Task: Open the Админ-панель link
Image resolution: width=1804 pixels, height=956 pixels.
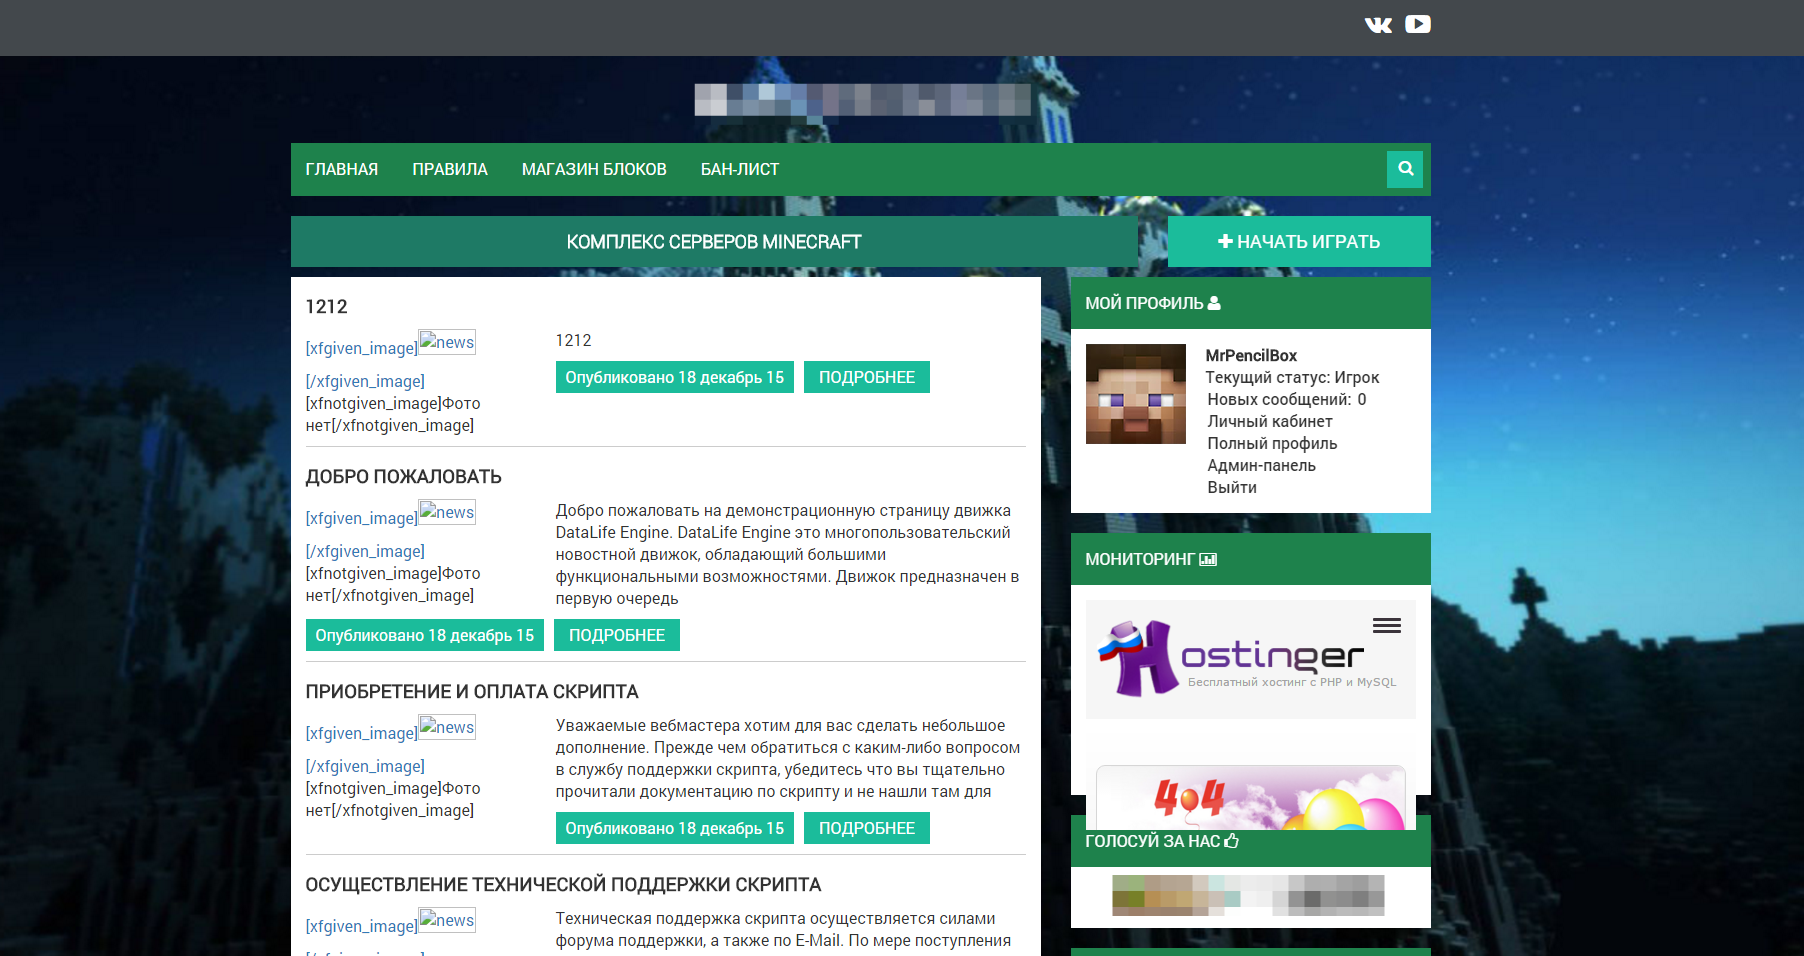Action: [1262, 466]
